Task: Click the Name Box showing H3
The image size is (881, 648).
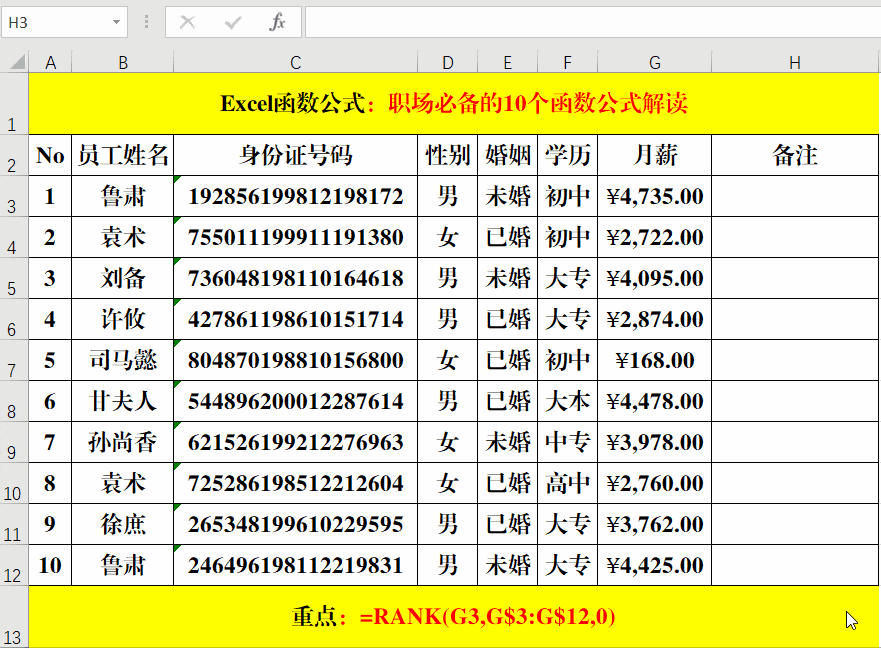Action: (x=50, y=22)
